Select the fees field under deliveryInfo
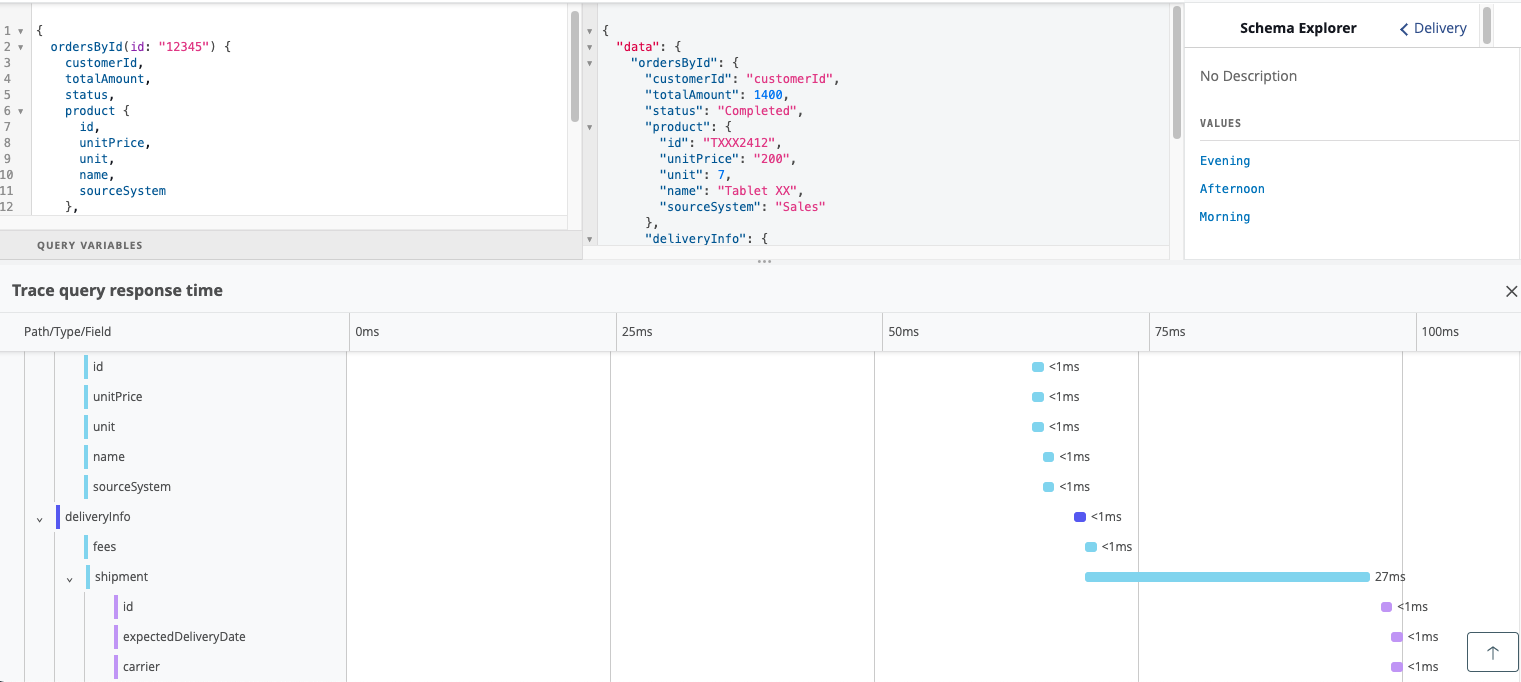This screenshot has width=1521, height=682. [x=104, y=546]
